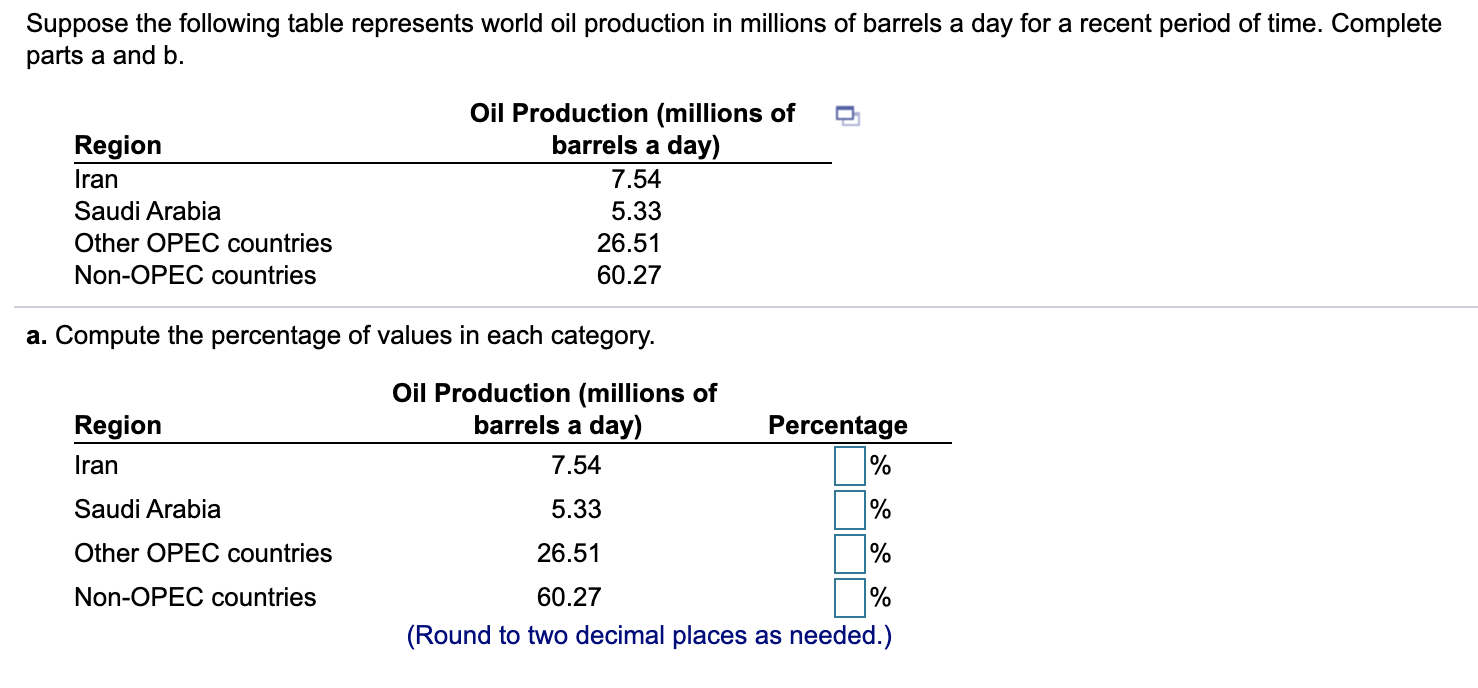1478x688 pixels.
Task: Focus the Other OPEC countries percentage field
Action: pyautogui.click(x=850, y=553)
